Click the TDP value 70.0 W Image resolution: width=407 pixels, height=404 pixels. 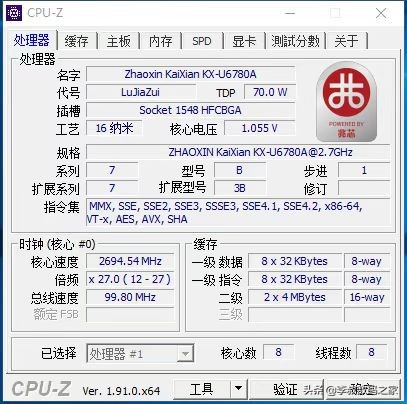(270, 92)
